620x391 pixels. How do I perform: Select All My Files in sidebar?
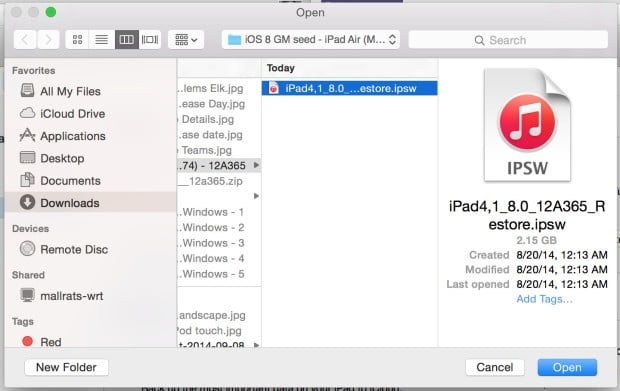[x=91, y=91]
